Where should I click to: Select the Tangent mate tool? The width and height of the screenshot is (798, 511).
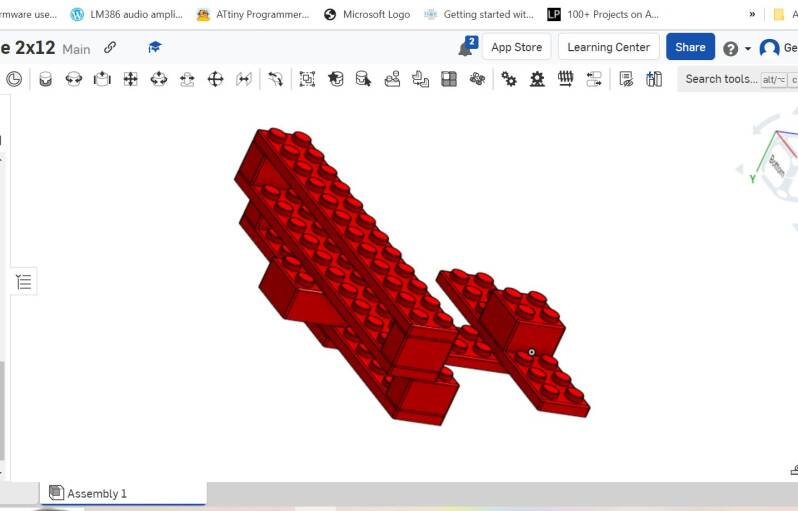click(x=275, y=79)
